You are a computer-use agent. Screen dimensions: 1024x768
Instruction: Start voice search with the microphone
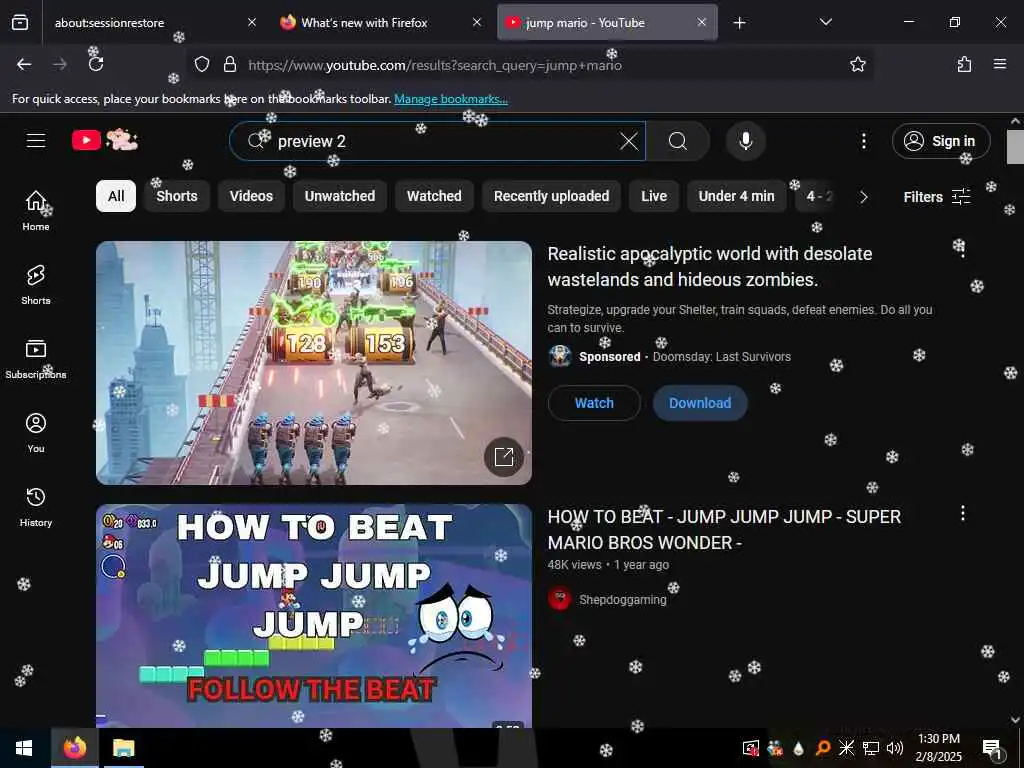tap(746, 141)
